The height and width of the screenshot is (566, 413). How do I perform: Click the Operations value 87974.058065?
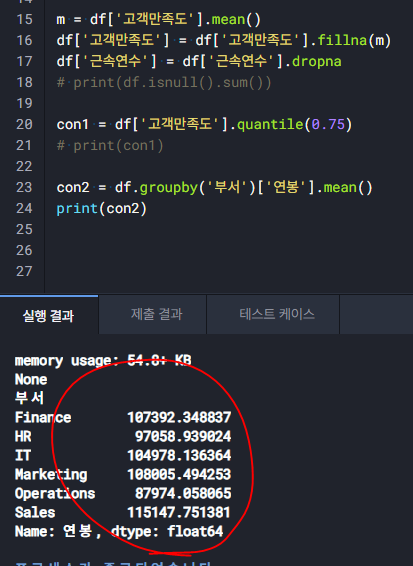(x=183, y=493)
